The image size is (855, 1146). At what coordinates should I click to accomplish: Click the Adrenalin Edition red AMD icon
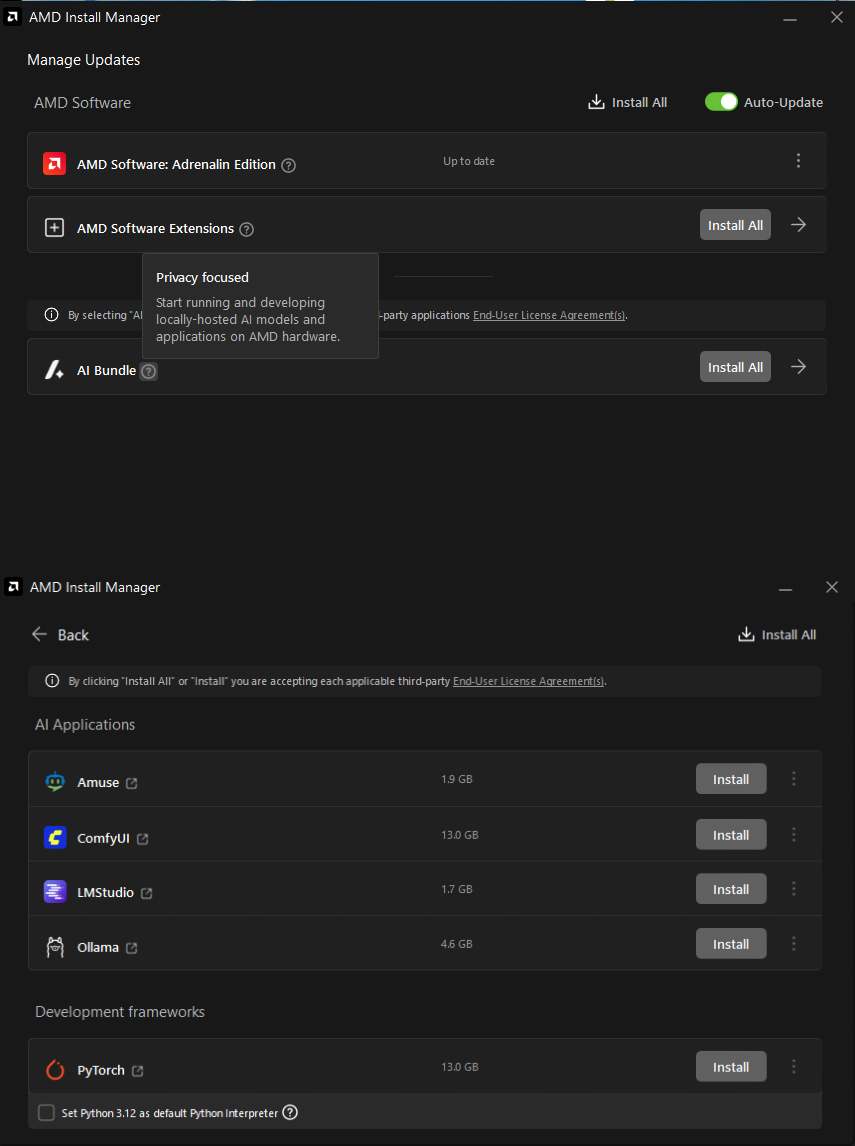click(55, 164)
